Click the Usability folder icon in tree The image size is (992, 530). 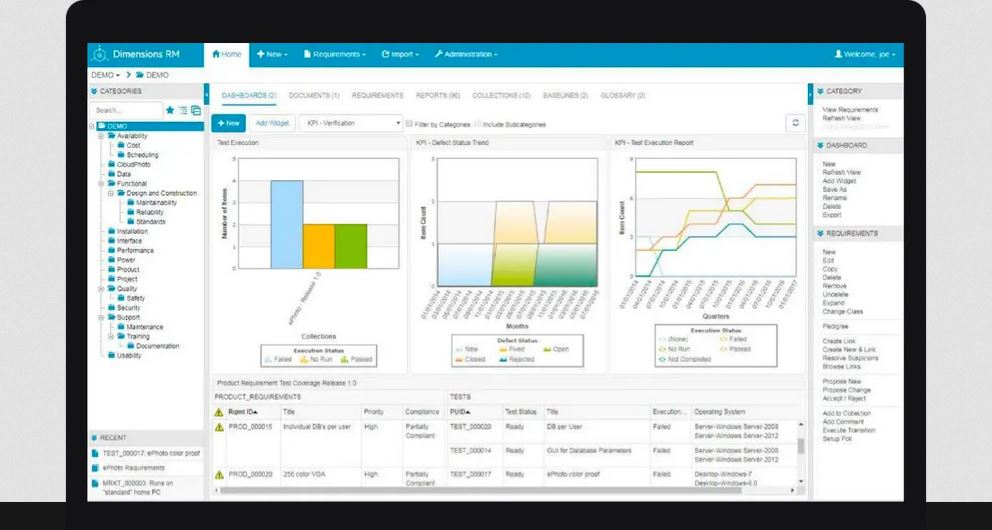[111, 355]
